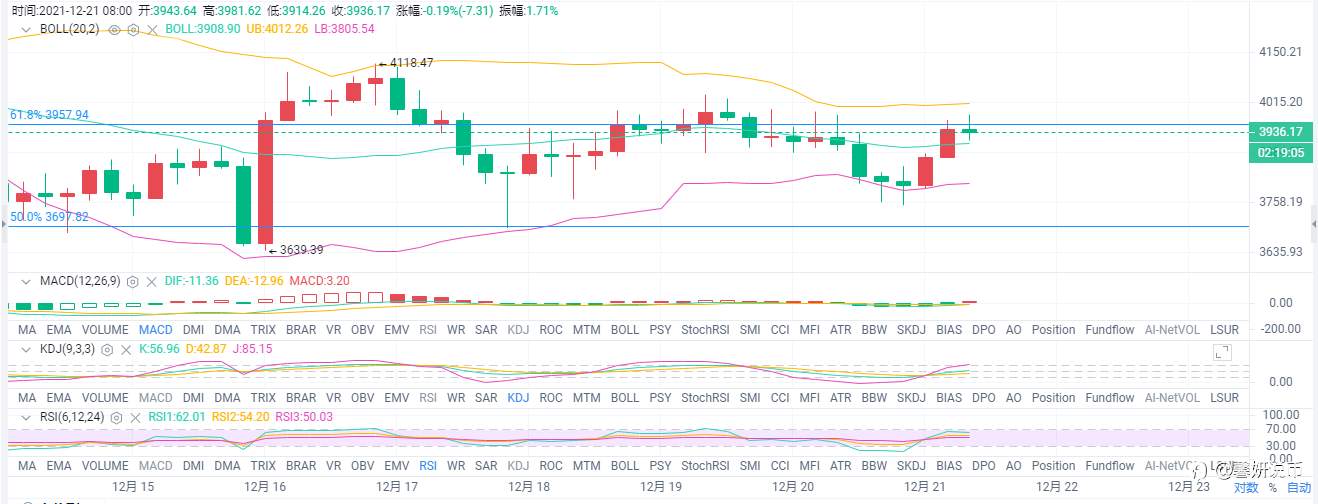Click the 4150.21 price axis label
This screenshot has width=1318, height=504.
coord(1280,51)
